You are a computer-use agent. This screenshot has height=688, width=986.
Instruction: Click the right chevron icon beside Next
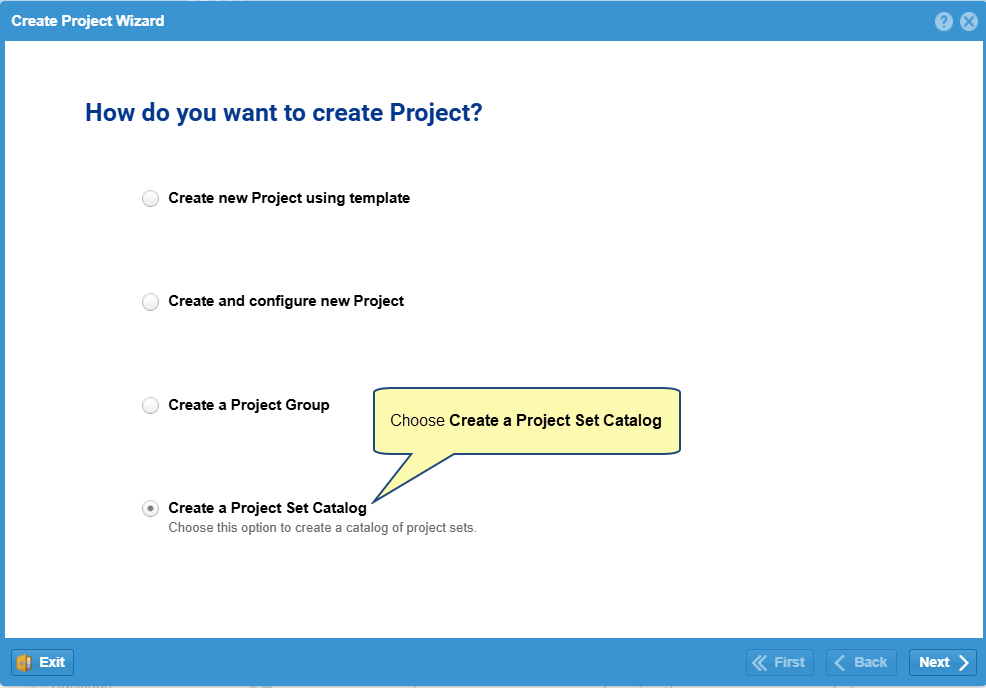pyautogui.click(x=963, y=662)
